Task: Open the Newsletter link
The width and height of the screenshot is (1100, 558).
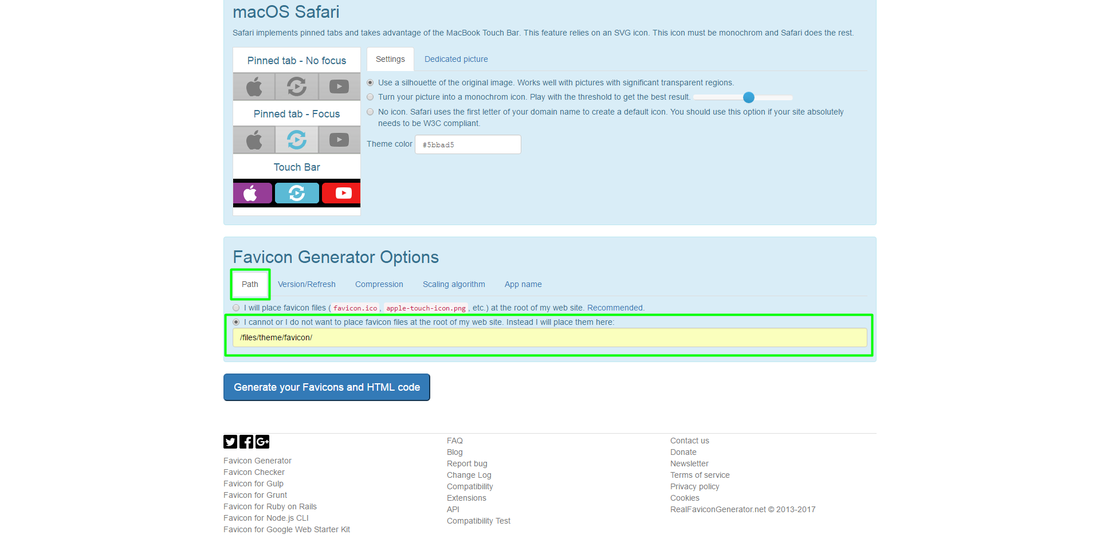Action: [690, 464]
